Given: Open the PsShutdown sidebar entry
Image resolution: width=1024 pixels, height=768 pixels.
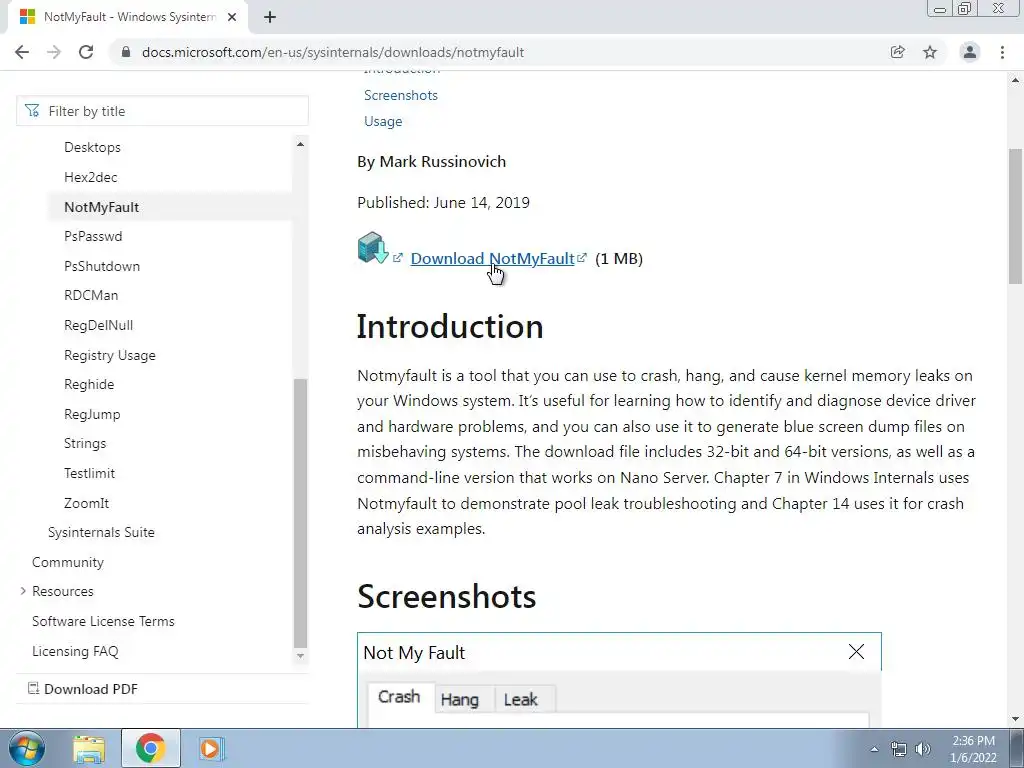Looking at the screenshot, I should [x=102, y=266].
